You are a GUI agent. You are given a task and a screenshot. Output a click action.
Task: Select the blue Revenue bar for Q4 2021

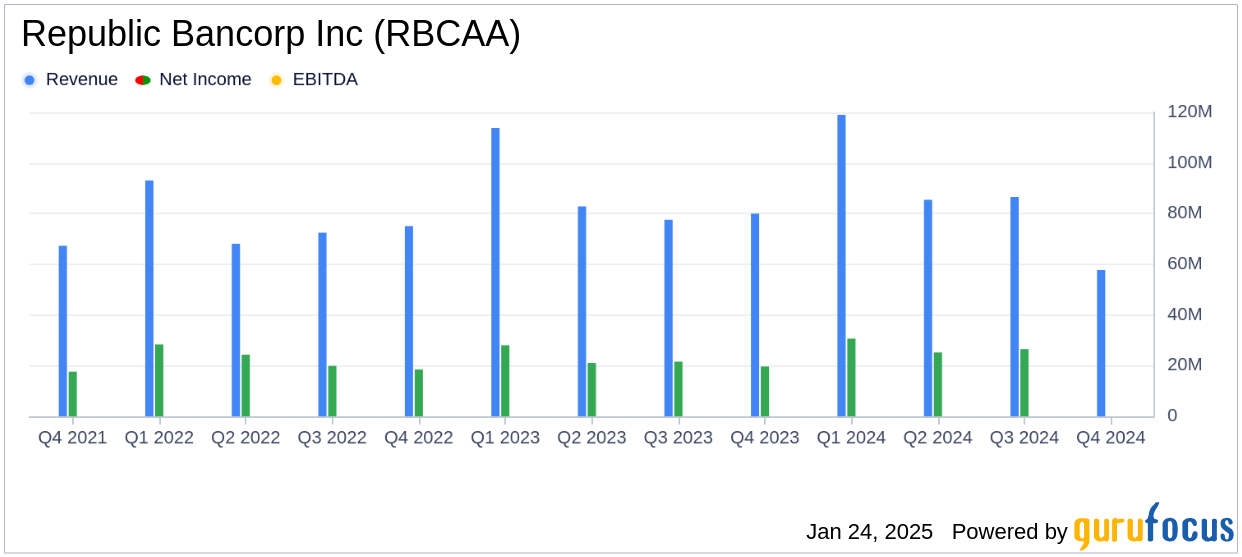pos(63,331)
